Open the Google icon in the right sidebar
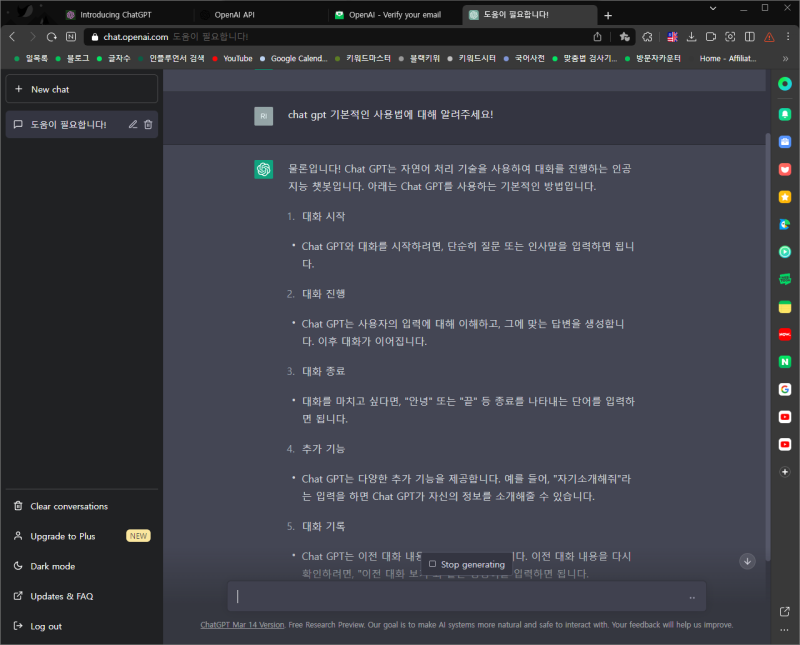This screenshot has height=645, width=800. [x=784, y=388]
